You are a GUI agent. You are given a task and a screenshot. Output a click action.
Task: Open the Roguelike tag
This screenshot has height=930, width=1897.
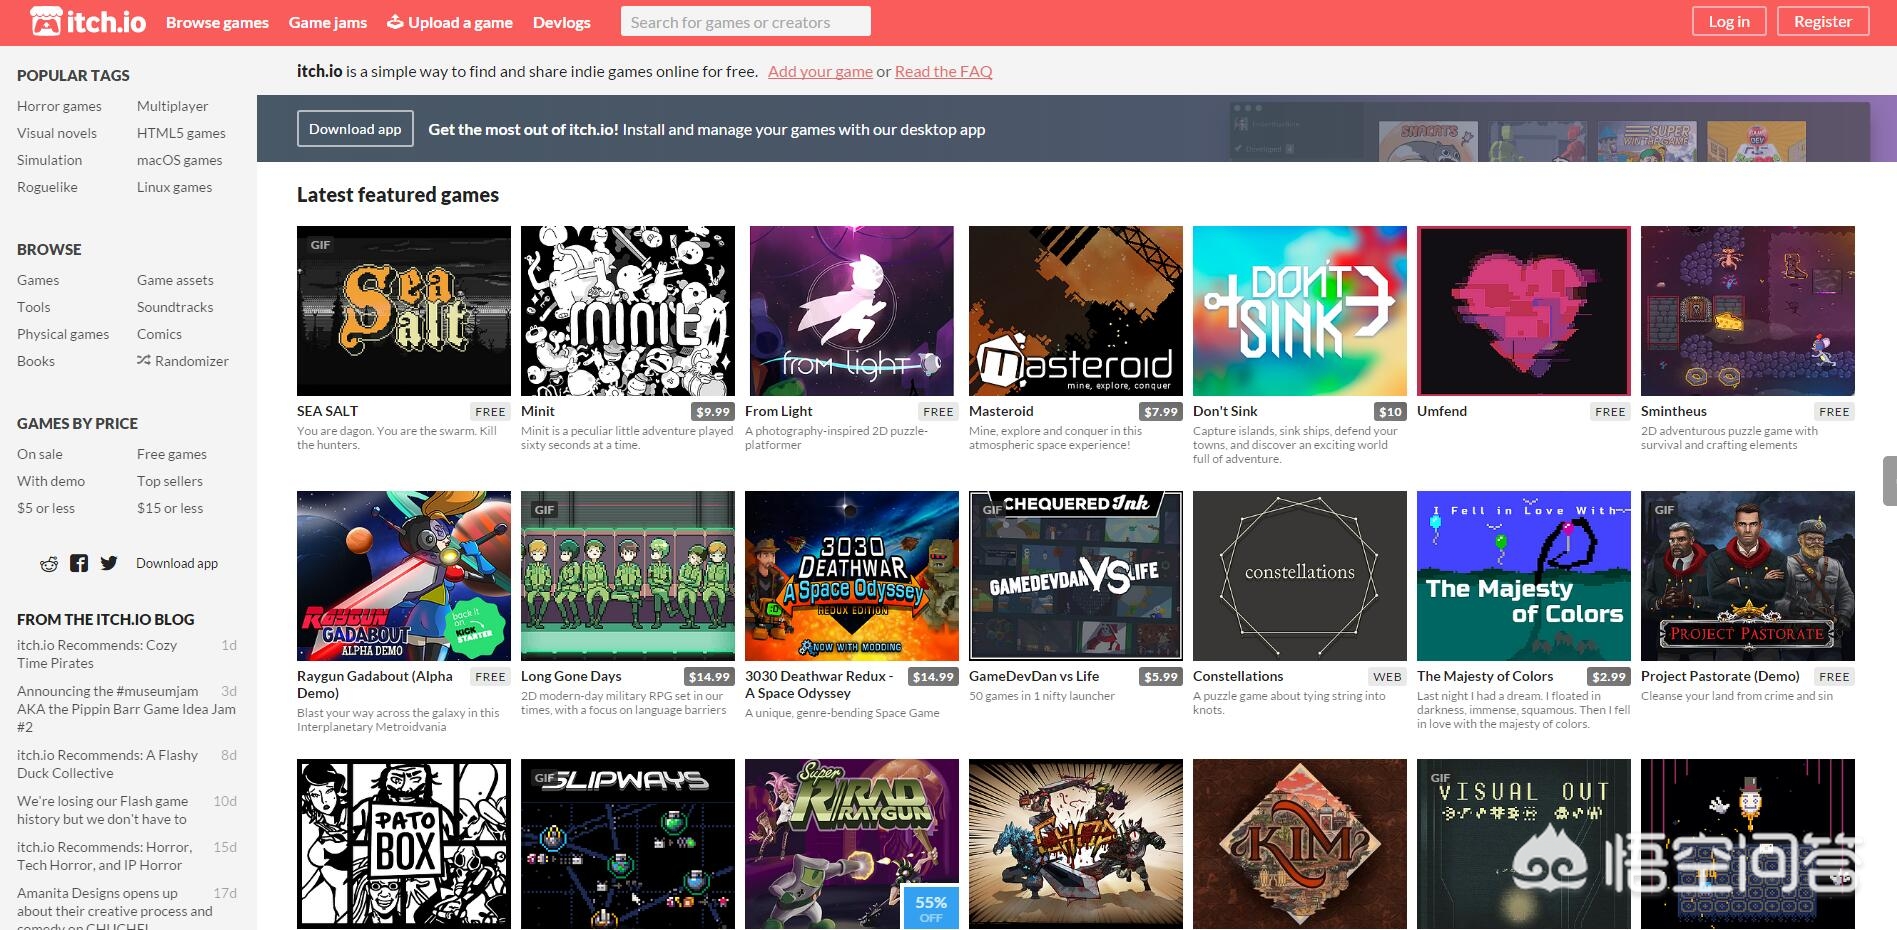pos(47,187)
